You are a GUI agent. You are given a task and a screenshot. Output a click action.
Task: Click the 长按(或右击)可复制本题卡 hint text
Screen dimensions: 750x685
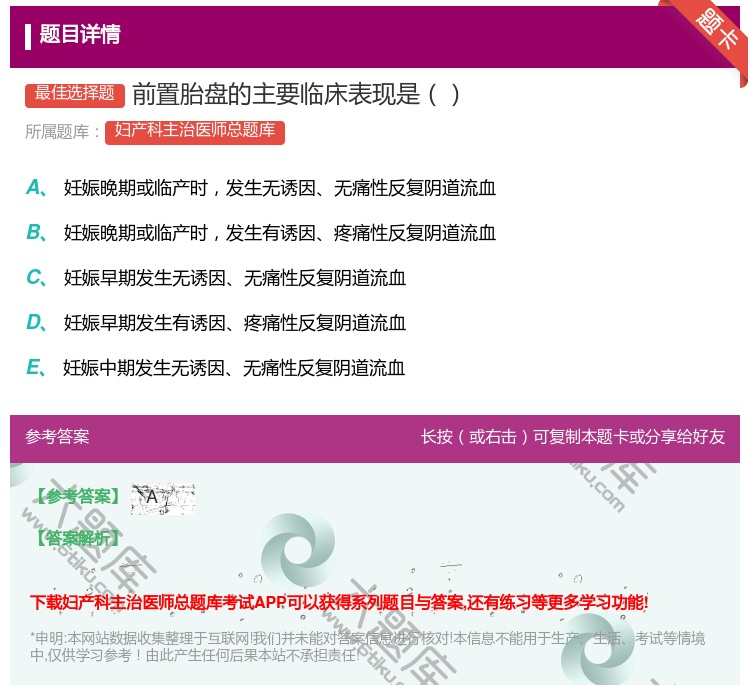[x=572, y=437]
